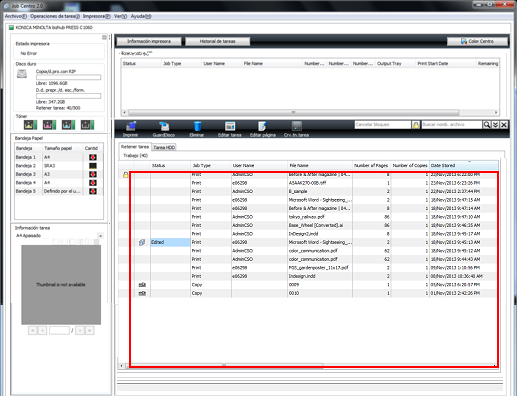Select the tokyo_railmap.pdf job row
517x396 pixels.
click(308, 217)
